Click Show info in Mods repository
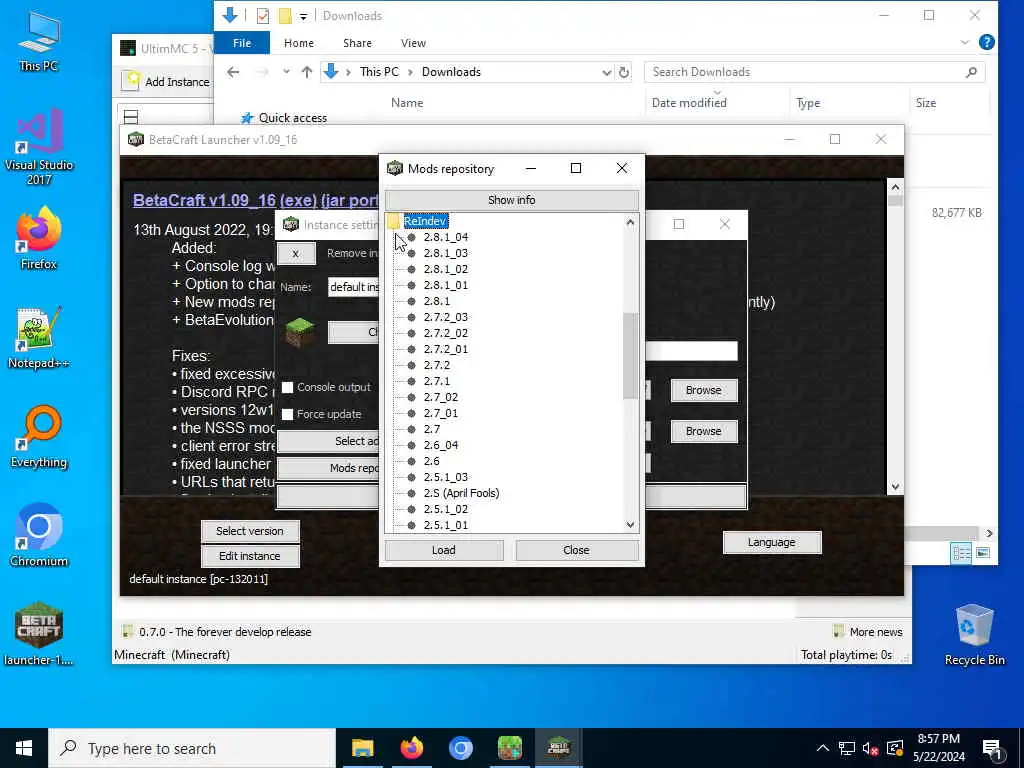 511,200
